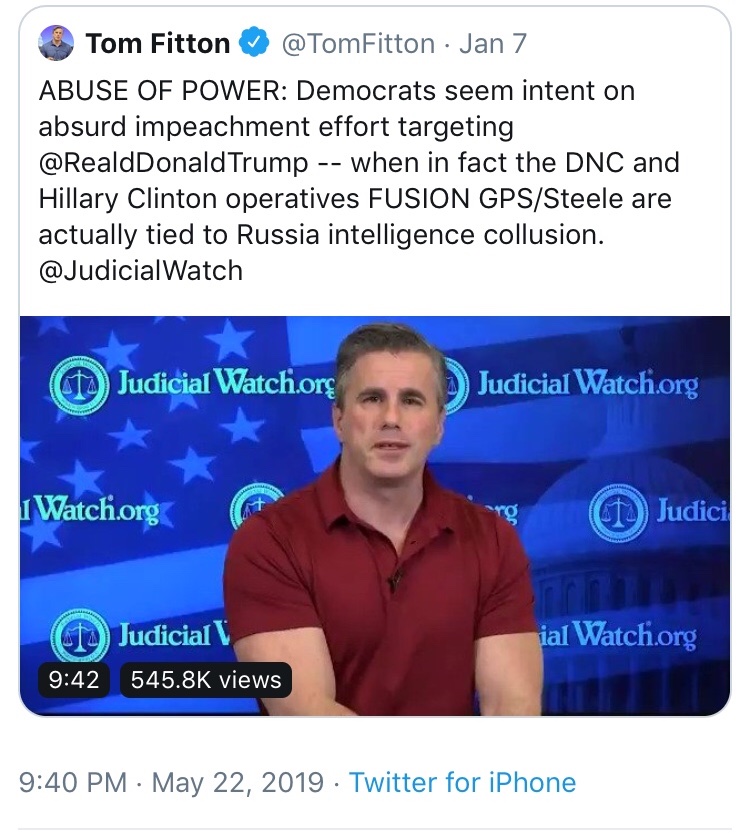The image size is (750, 833).
Task: Click the 545.8K views label
Action: 206,681
